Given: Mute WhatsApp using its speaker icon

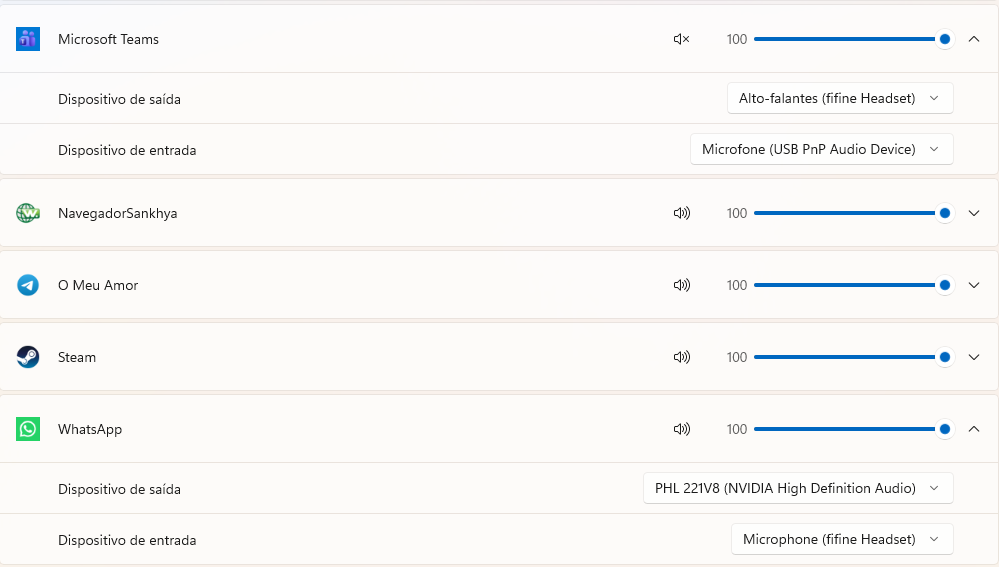Looking at the screenshot, I should [x=682, y=429].
